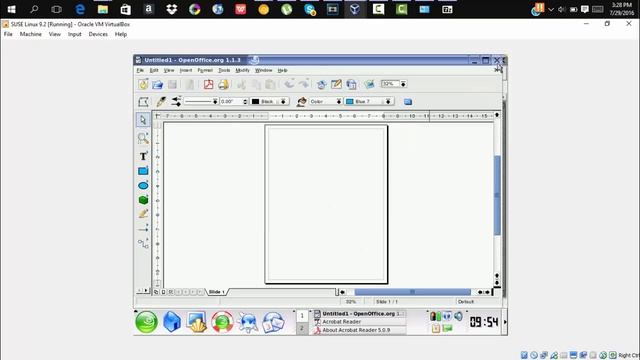640x360 pixels.
Task: Select the green 3D Objects tool
Action: [x=143, y=200]
